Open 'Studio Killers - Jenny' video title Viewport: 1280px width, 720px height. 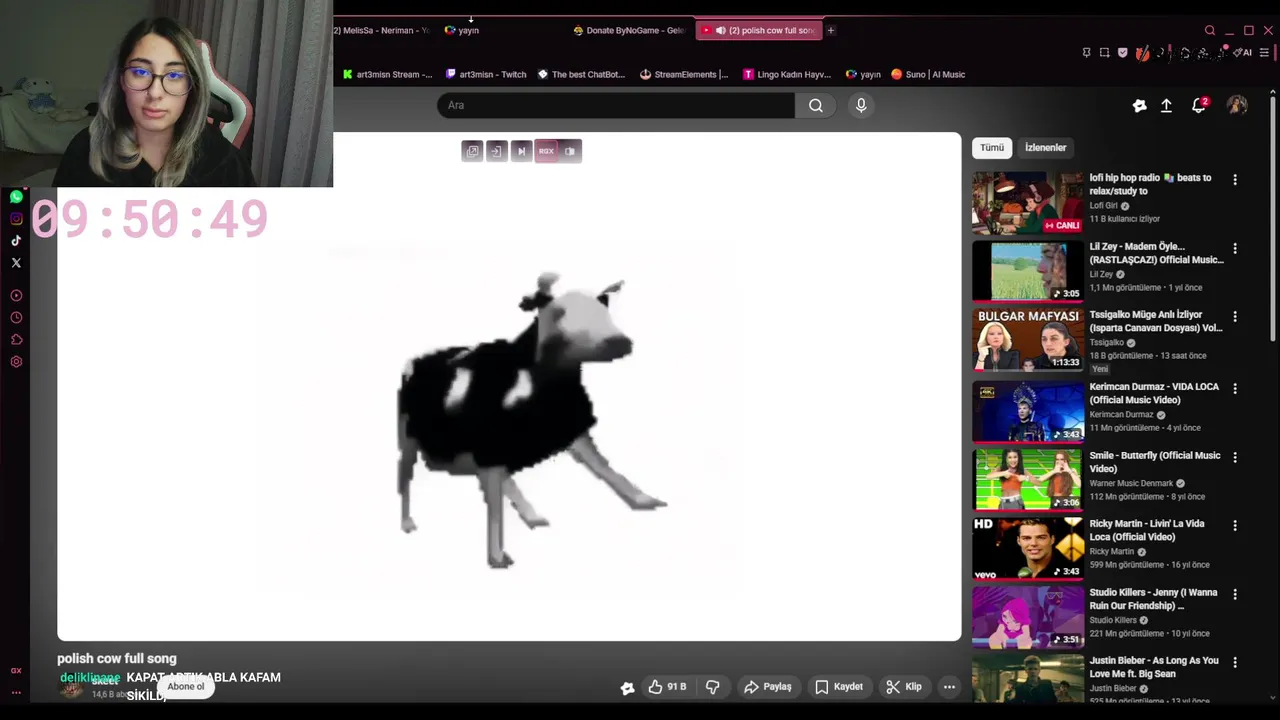coord(1153,599)
